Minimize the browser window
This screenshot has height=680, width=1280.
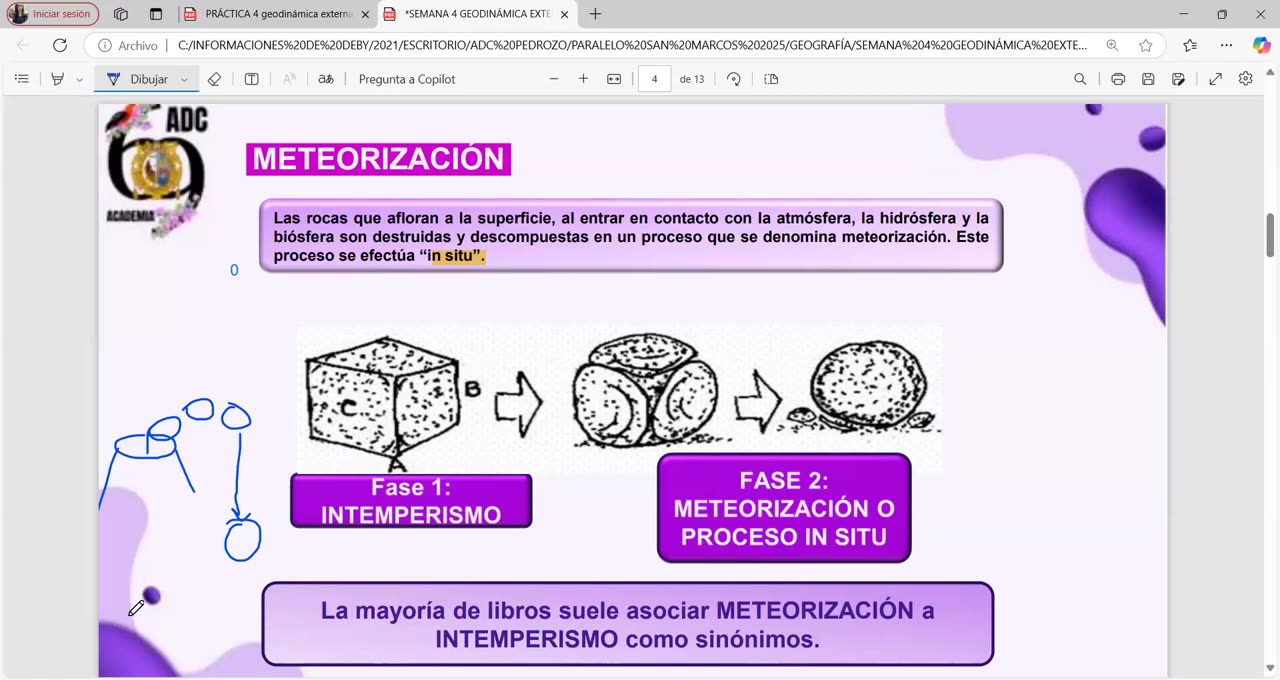pos(1183,14)
